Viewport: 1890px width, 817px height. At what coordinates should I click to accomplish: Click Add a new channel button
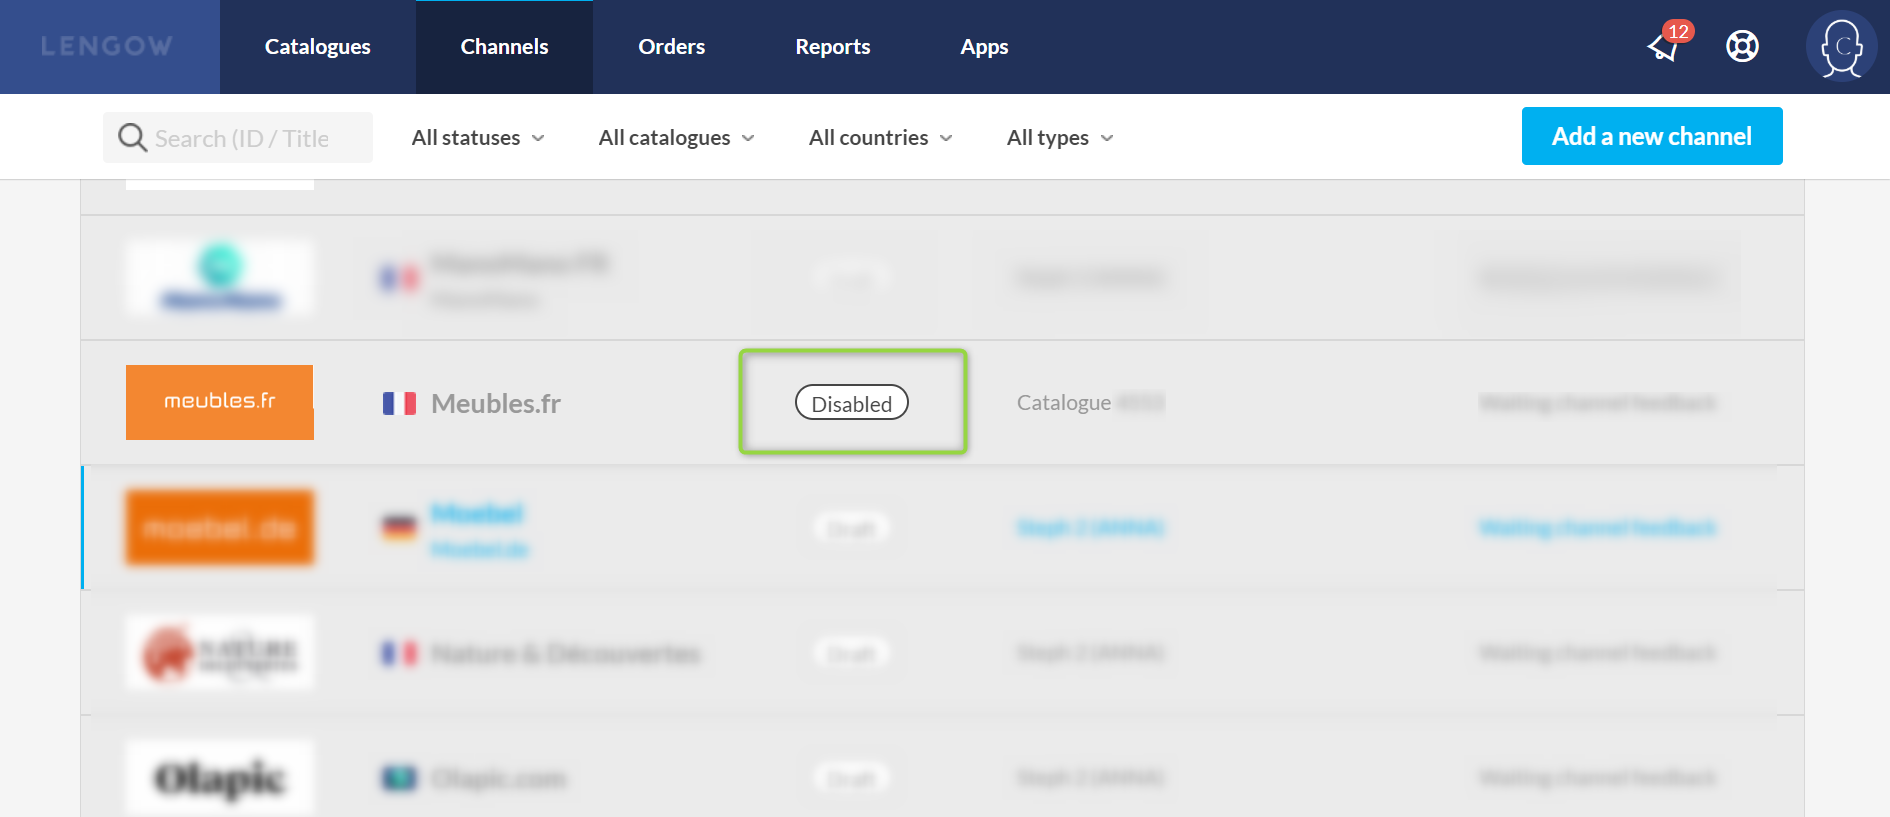1651,136
